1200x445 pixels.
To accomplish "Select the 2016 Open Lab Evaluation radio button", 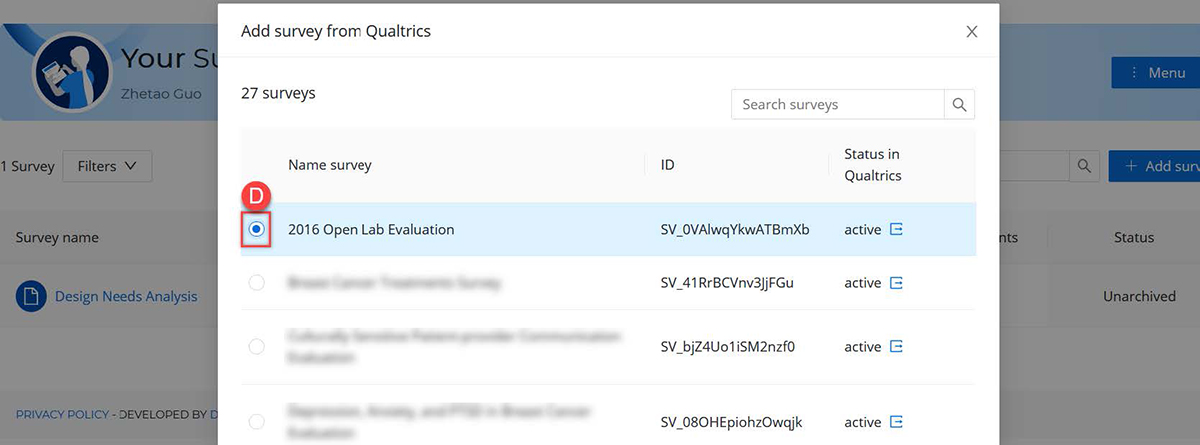I will point(257,230).
